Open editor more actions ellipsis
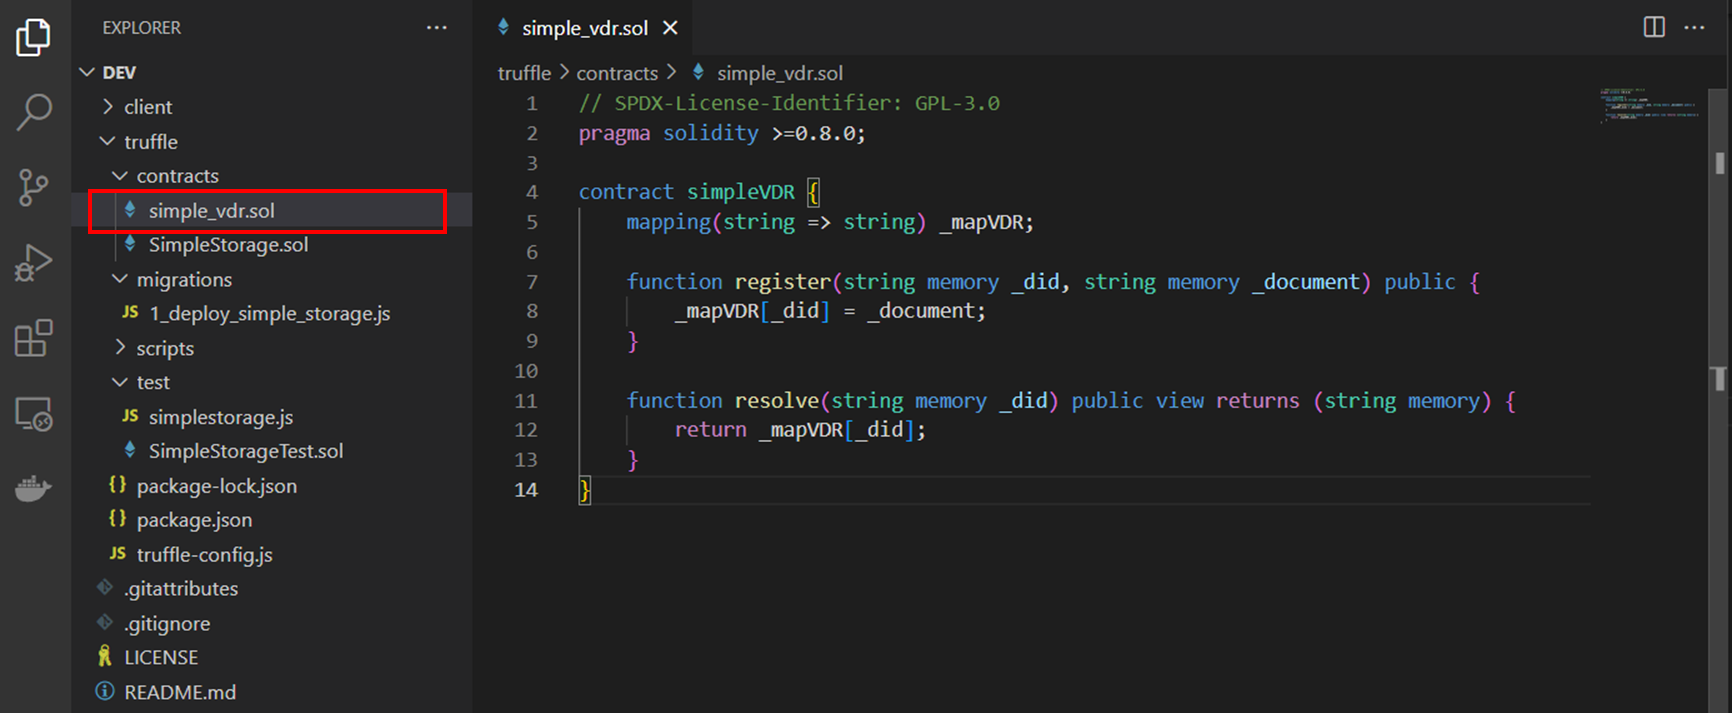 (x=1694, y=27)
